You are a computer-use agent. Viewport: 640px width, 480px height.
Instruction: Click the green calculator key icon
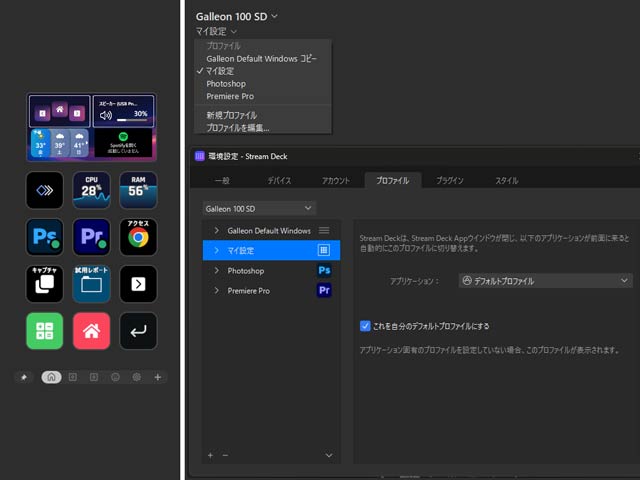click(x=44, y=331)
